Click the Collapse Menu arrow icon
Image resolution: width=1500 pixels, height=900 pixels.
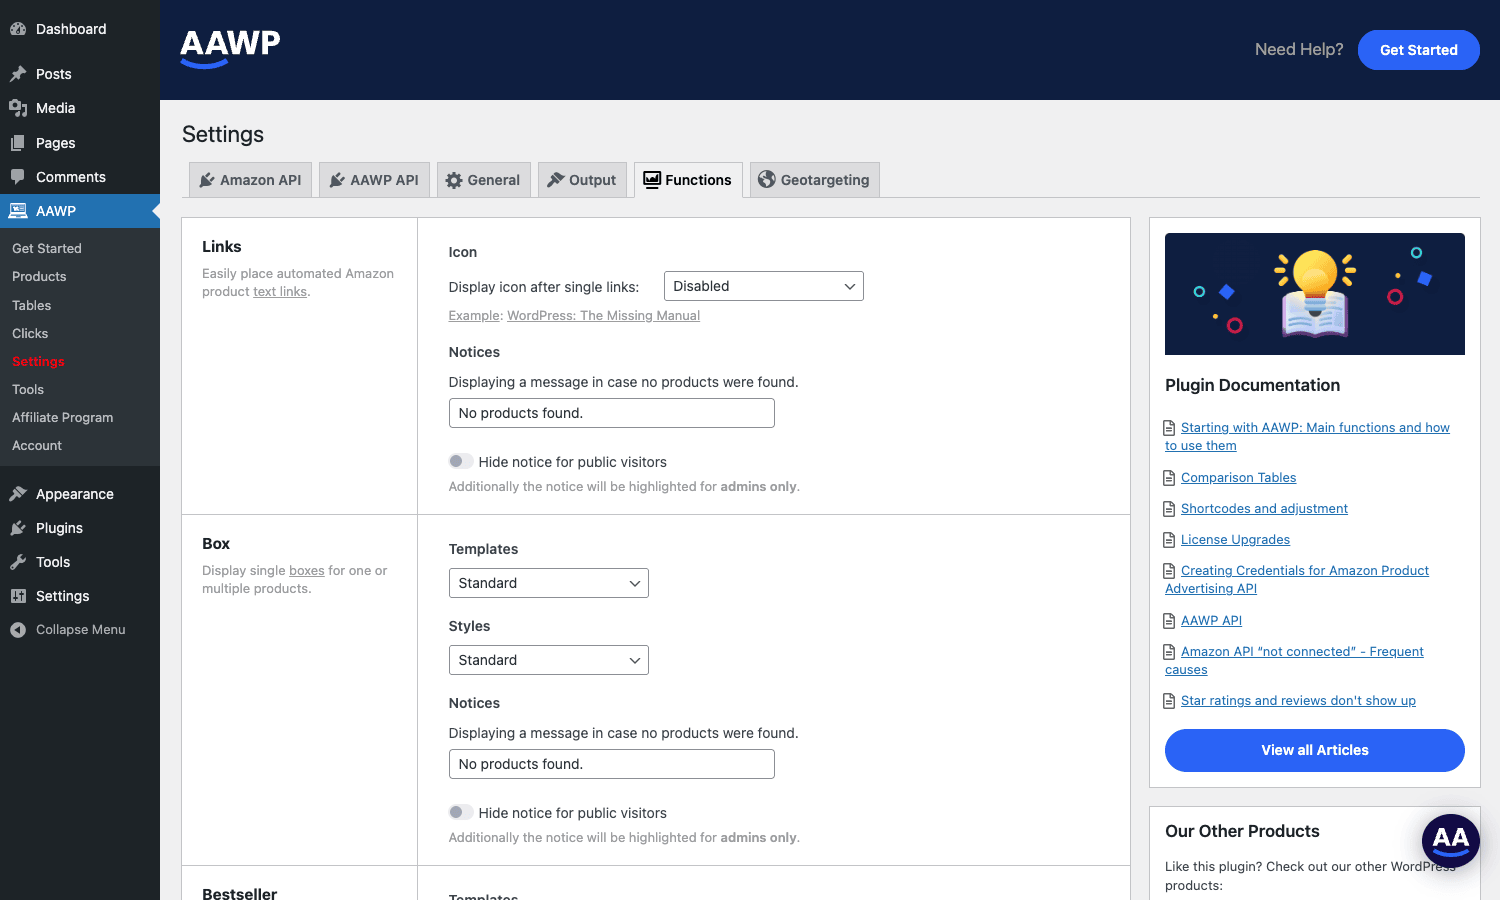[18, 630]
